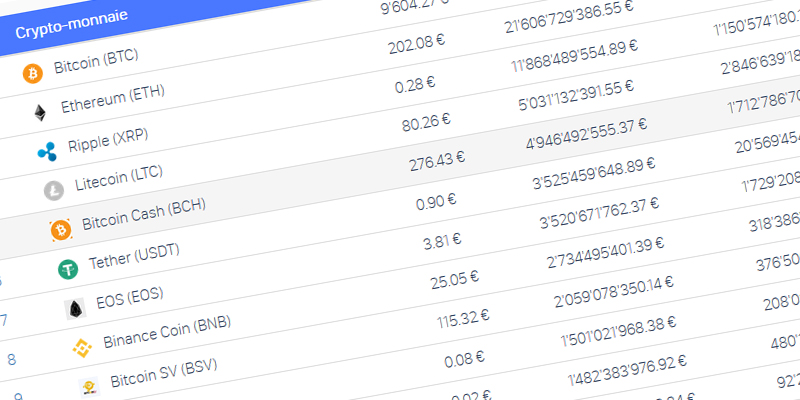This screenshot has height=400, width=800.
Task: Click the Ethereum diamond logo icon
Action: (40, 113)
